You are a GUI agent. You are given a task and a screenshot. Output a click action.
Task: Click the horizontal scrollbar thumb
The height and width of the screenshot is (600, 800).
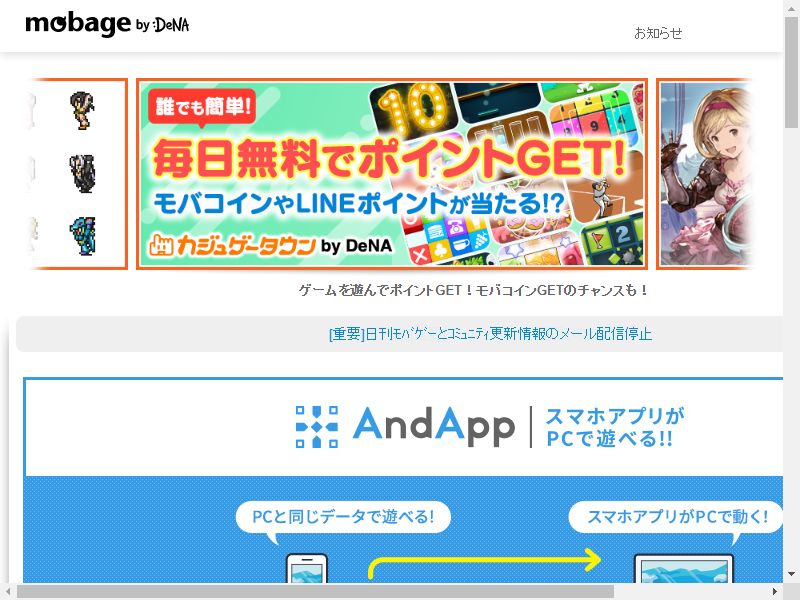tap(315, 591)
